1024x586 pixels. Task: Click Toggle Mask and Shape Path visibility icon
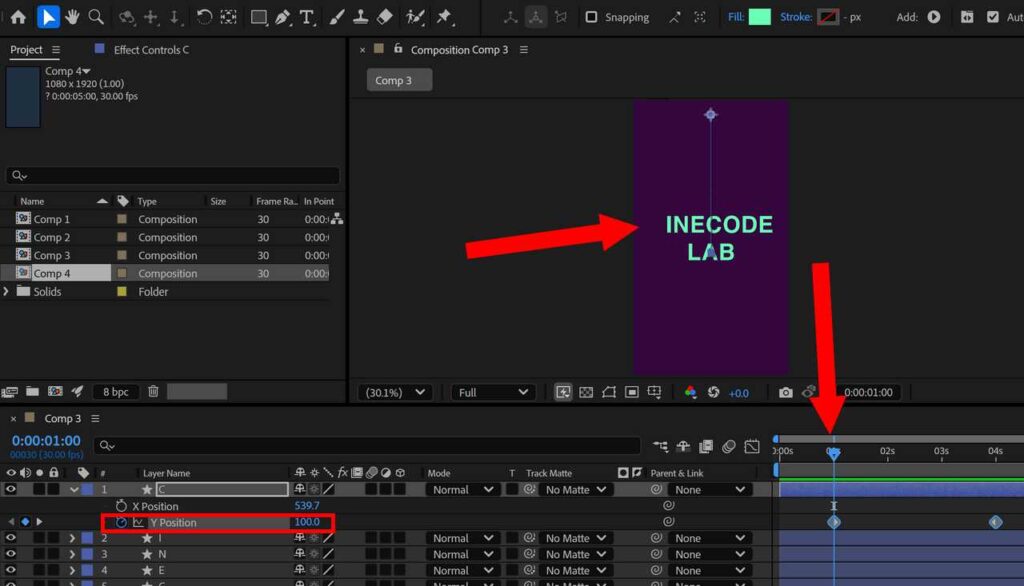[x=609, y=392]
